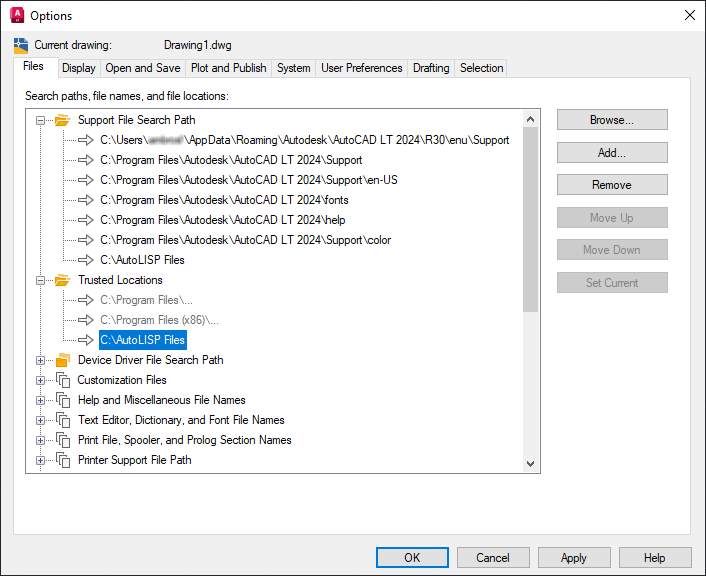Image resolution: width=706 pixels, height=576 pixels.
Task: Click the arrow icon beside Support\color path
Action: [86, 240]
